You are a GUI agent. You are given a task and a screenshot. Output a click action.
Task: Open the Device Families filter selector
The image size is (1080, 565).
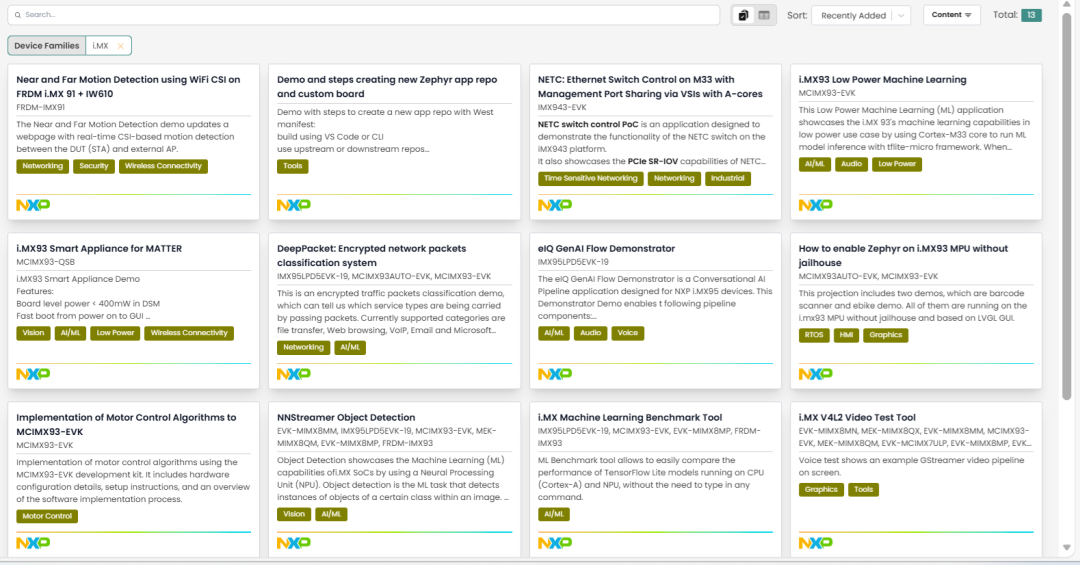click(47, 46)
